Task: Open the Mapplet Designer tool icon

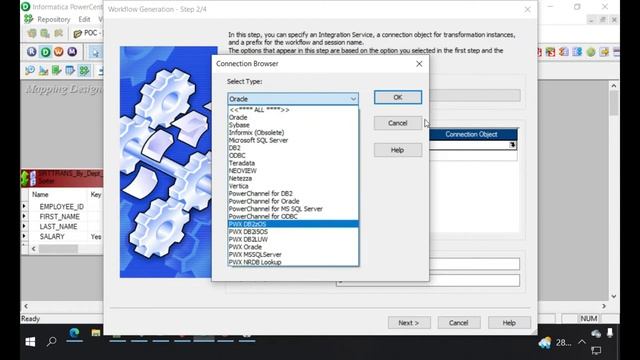Action: [70, 71]
